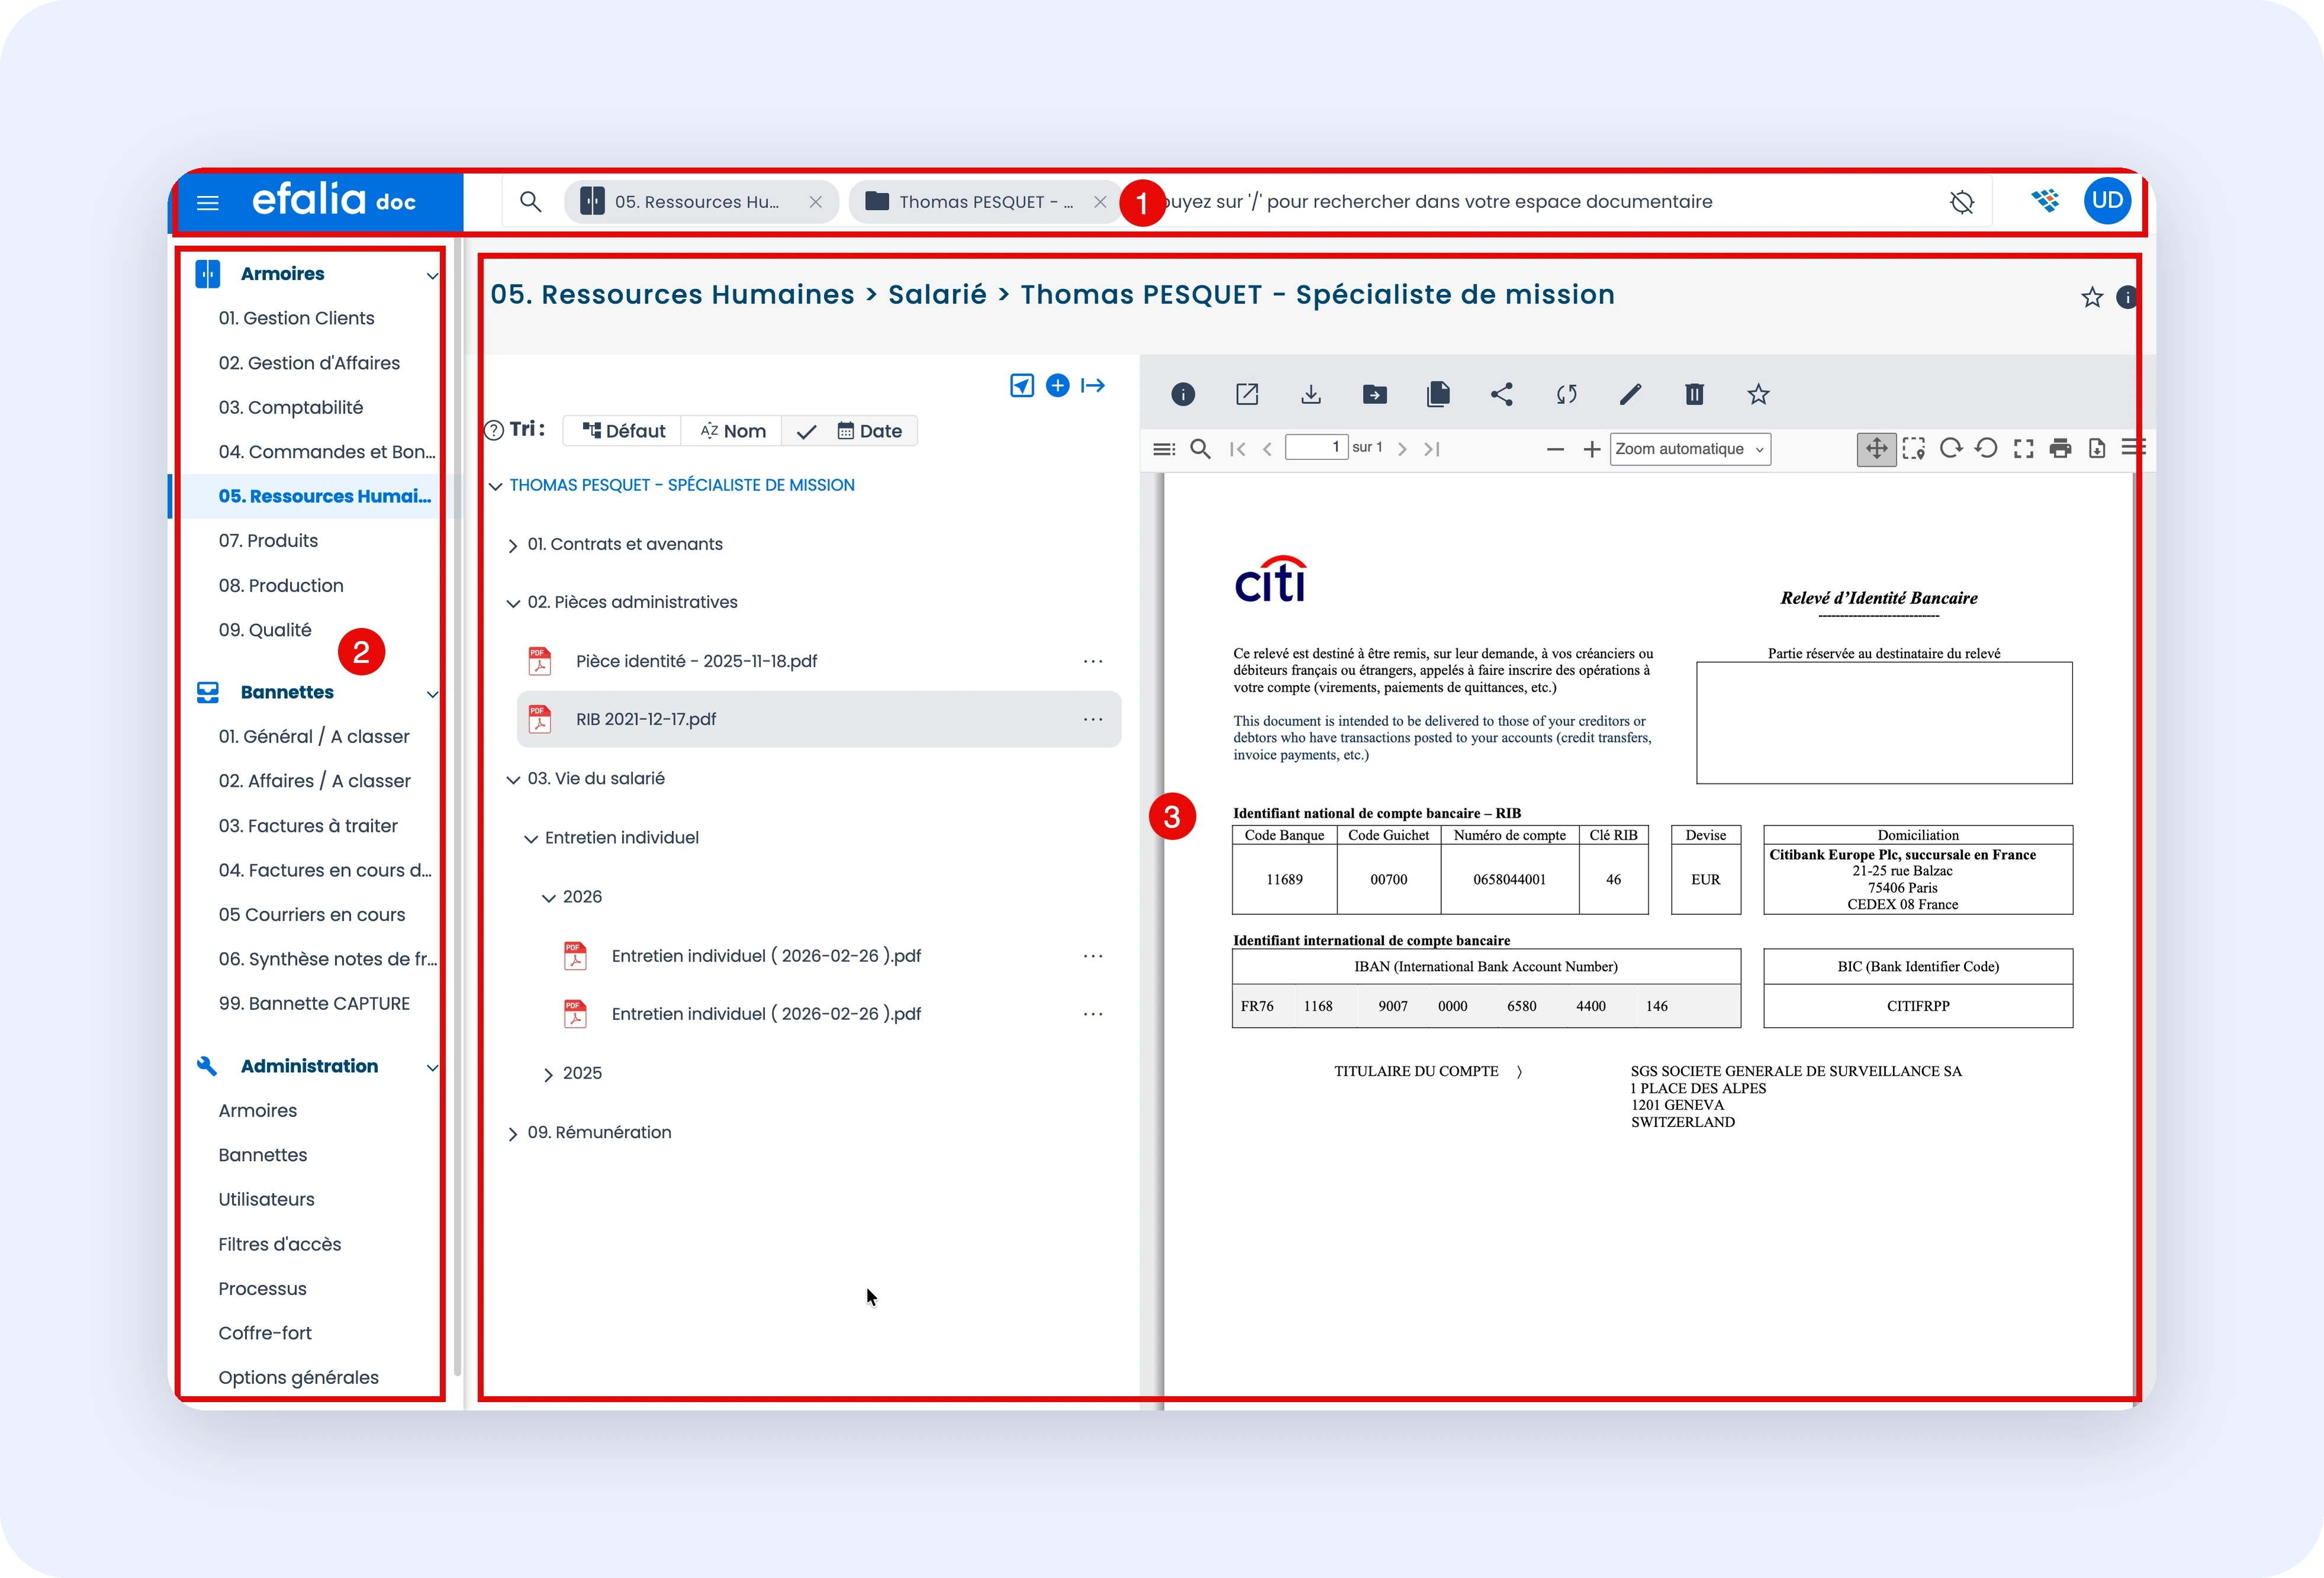Download the displayed RIB document

(1311, 395)
